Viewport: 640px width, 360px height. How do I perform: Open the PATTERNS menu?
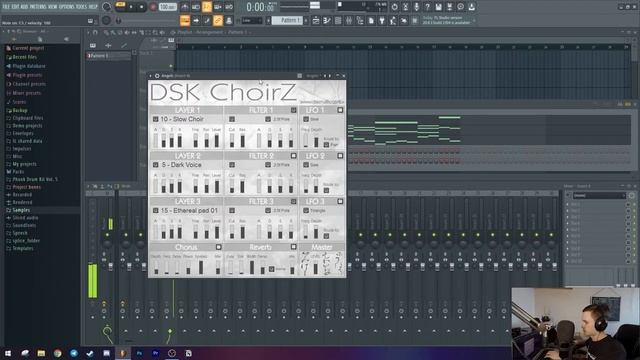[38, 7]
